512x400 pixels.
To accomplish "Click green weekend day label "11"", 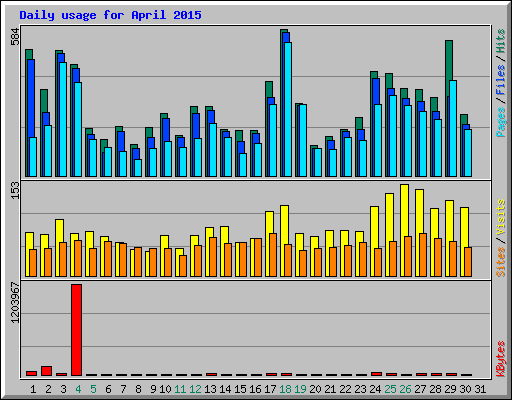I will coord(180,389).
